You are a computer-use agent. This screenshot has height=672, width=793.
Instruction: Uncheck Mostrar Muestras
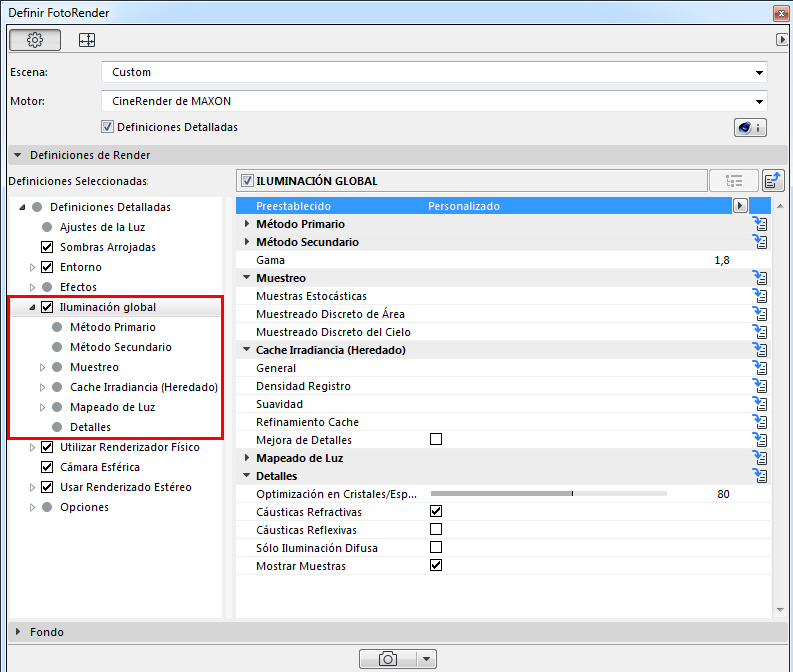[436, 565]
